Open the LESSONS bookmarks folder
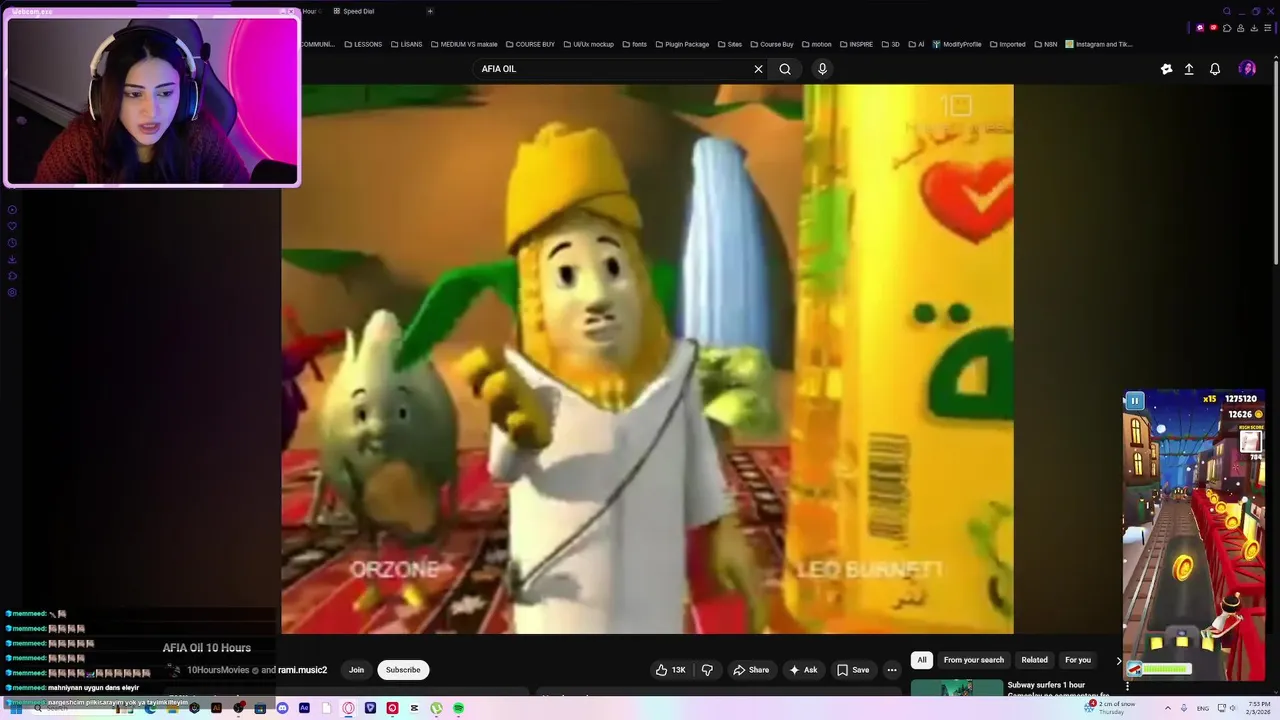This screenshot has width=1280, height=720. tap(362, 44)
